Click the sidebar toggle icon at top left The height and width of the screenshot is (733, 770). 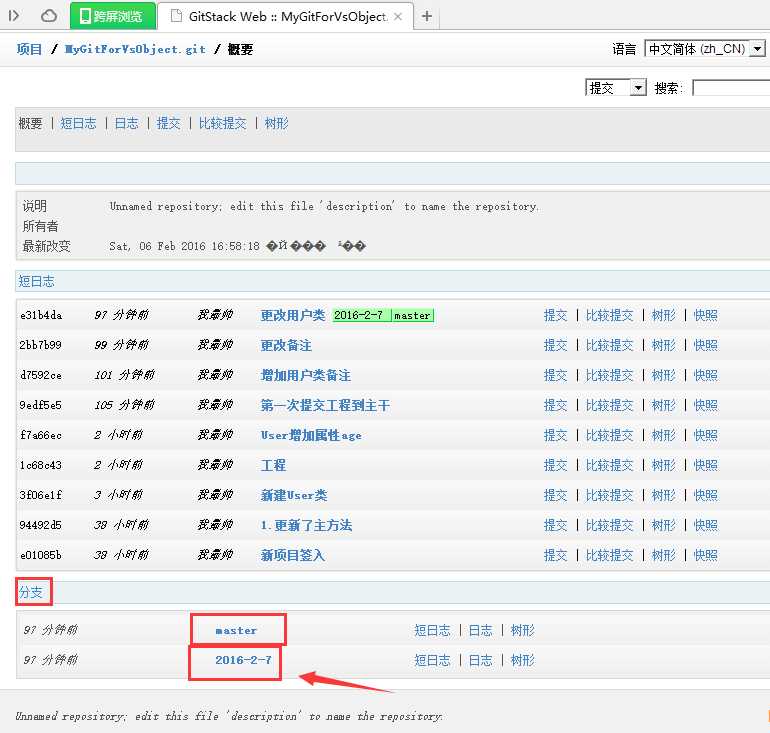pyautogui.click(x=14, y=16)
